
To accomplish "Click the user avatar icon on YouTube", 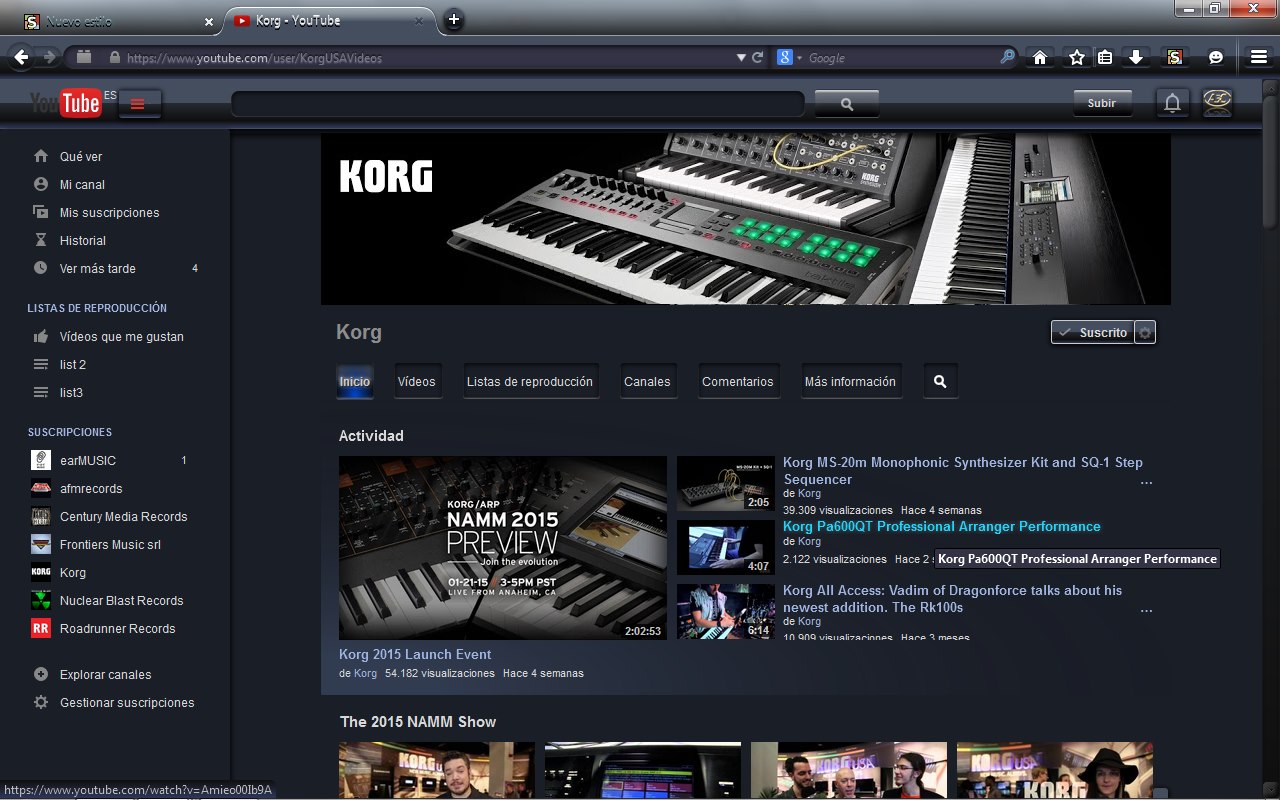I will click(1217, 103).
